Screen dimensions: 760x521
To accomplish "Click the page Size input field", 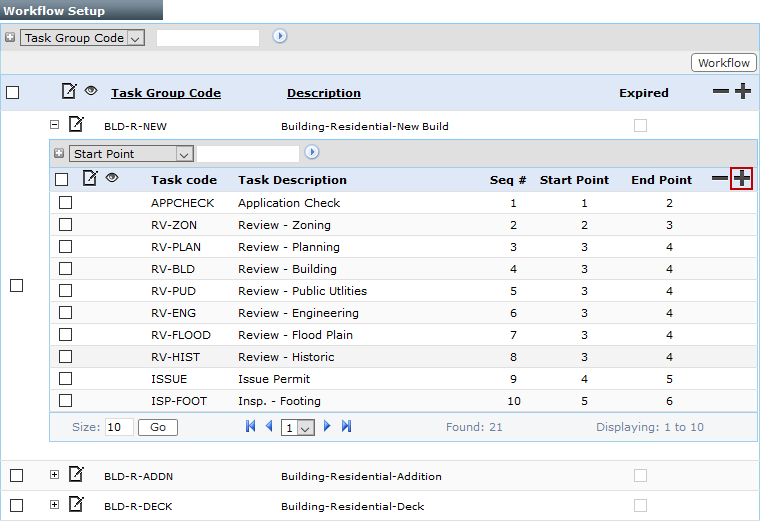I will (119, 427).
